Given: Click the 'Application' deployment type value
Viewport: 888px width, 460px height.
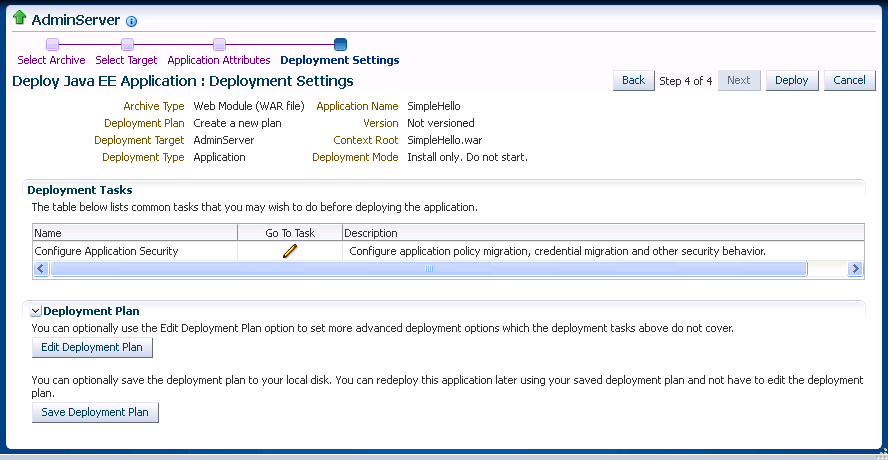Looking at the screenshot, I should point(219,157).
